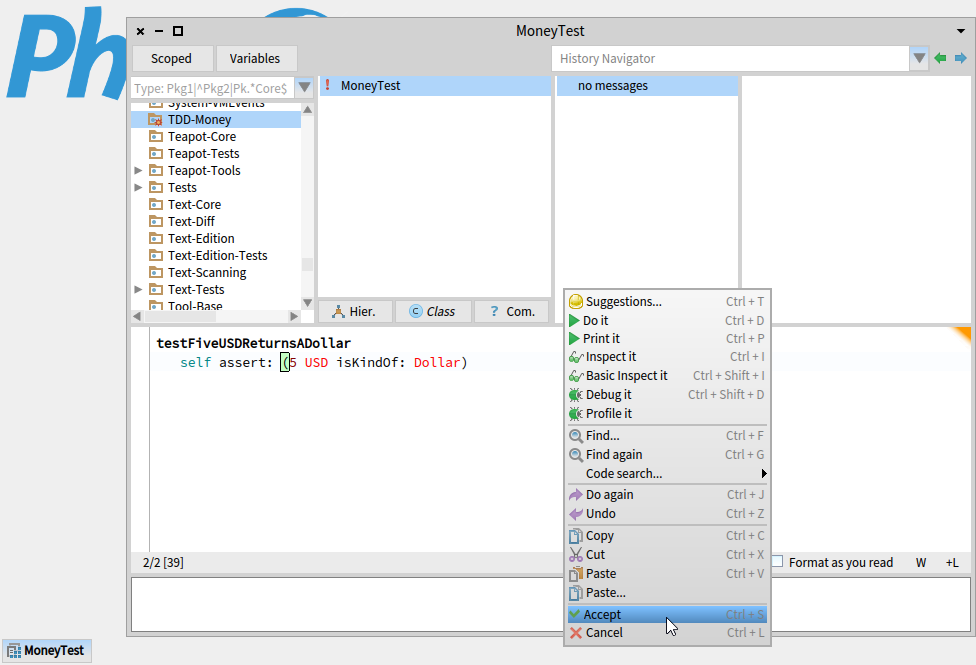Click the Paste clipboard icon
Image resolution: width=976 pixels, height=665 pixels.
[576, 574]
